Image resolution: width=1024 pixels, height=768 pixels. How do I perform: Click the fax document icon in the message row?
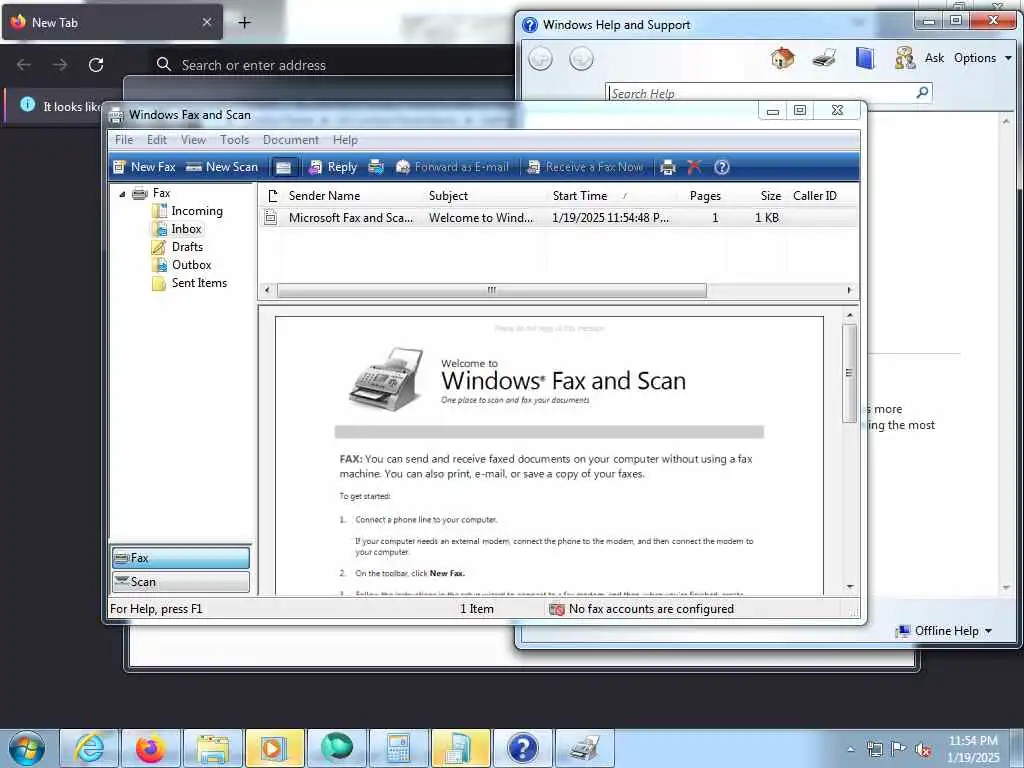pyautogui.click(x=270, y=218)
